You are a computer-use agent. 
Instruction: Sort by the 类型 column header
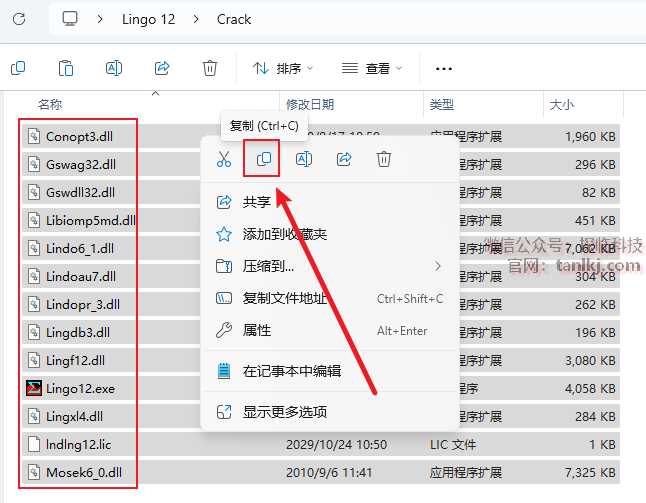442,105
